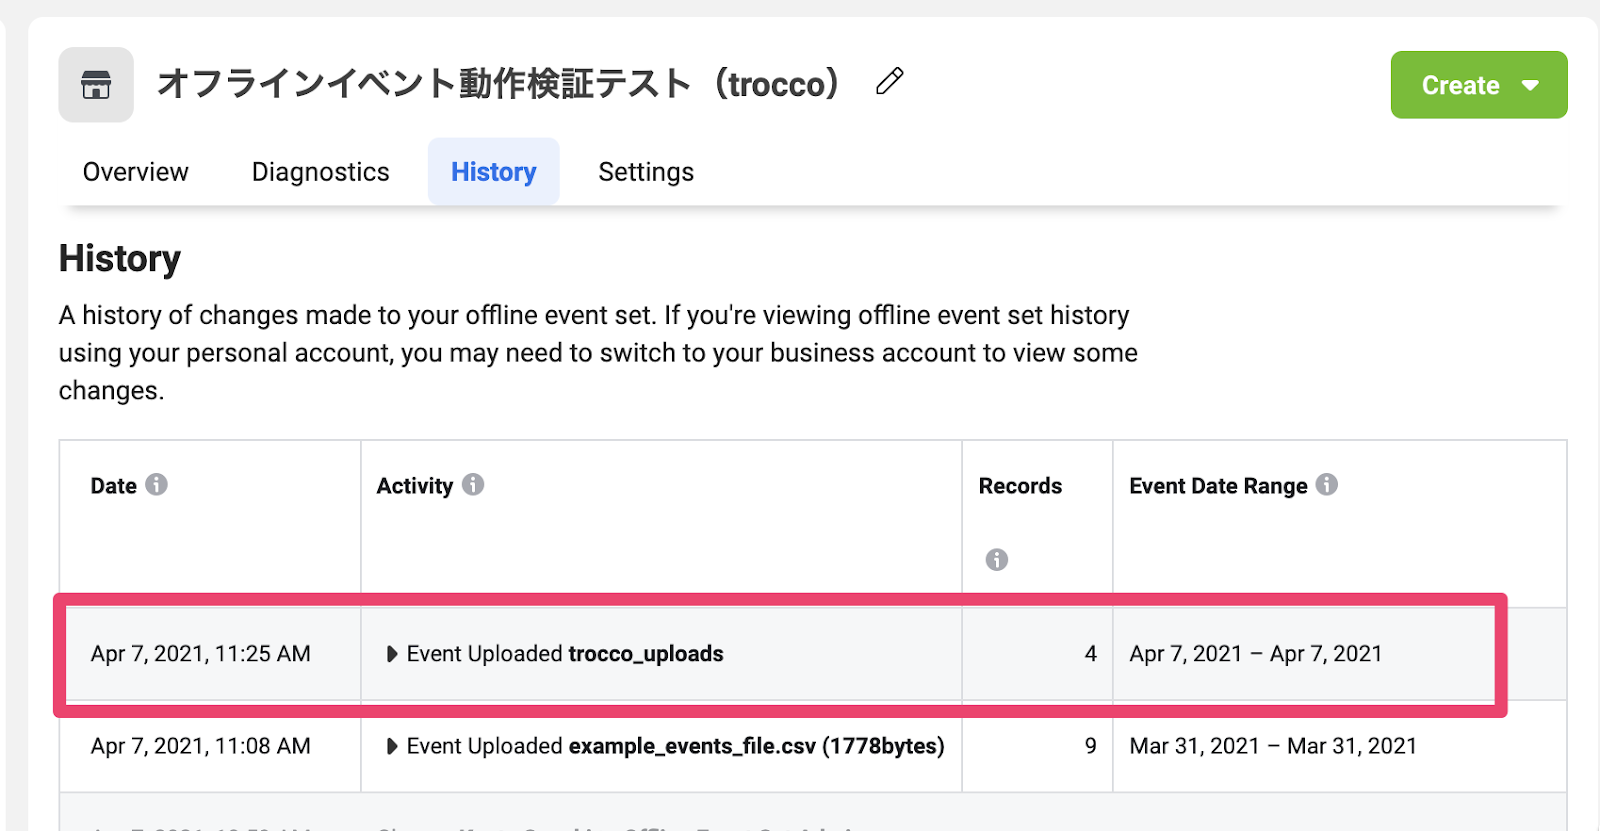Click the info icon next to Event Date Range
The image size is (1600, 831).
pos(1327,485)
